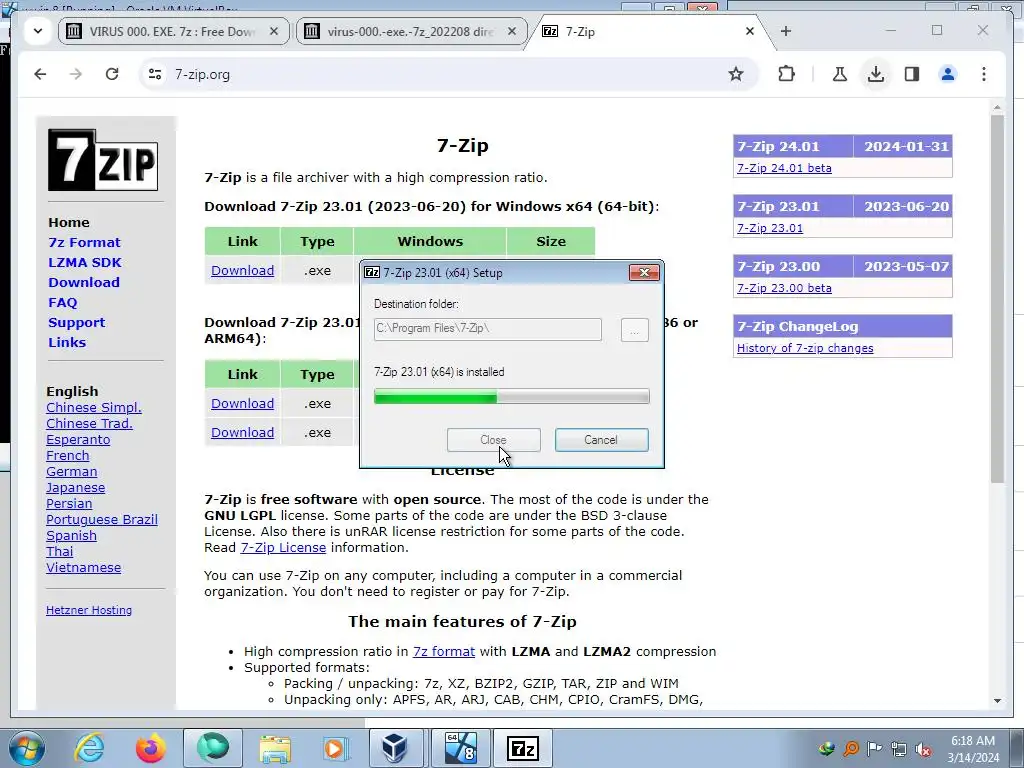This screenshot has height=768, width=1024.
Task: Launch Firefox from taskbar
Action: pyautogui.click(x=150, y=748)
